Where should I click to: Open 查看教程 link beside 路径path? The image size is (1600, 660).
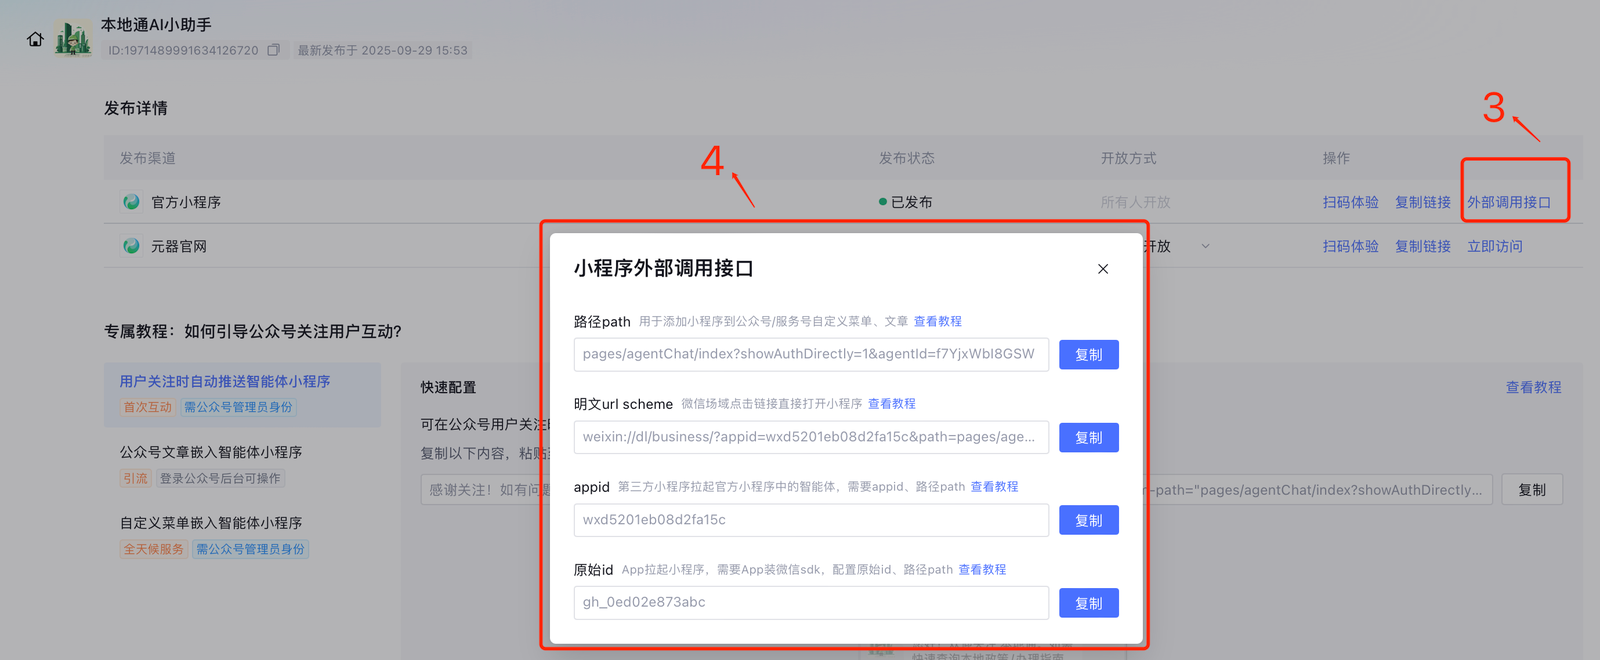click(x=937, y=321)
